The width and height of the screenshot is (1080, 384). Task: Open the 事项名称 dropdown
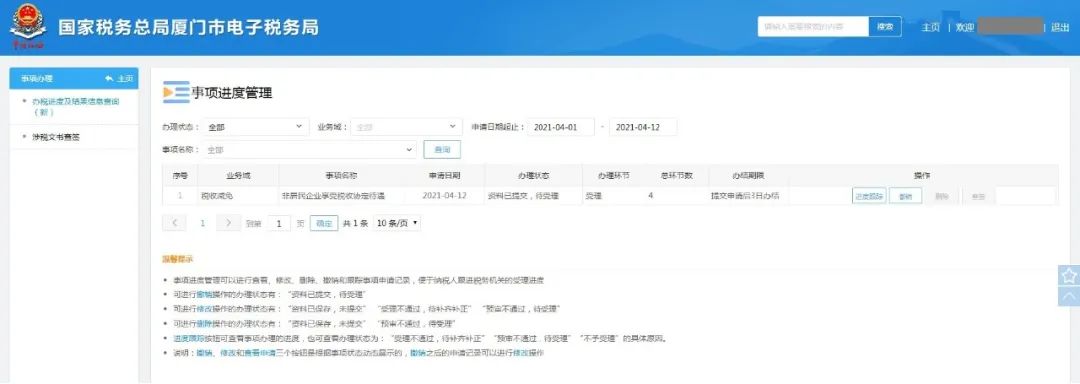(x=309, y=149)
